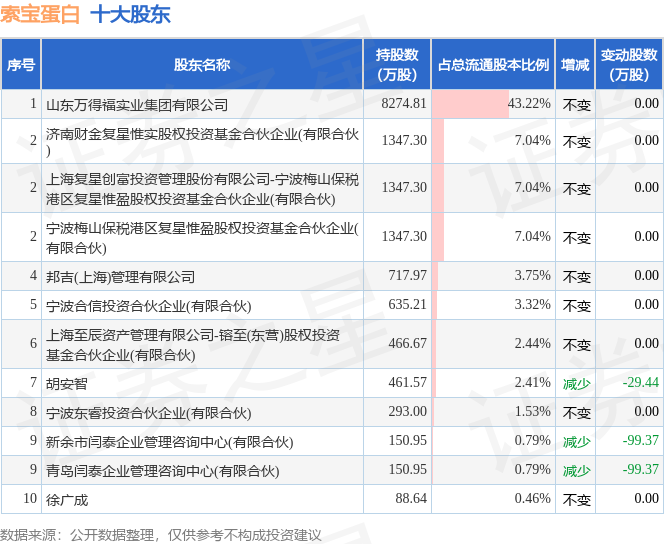Click the 占总流通股本比例 column header
This screenshot has height=544, width=664.
click(493, 65)
